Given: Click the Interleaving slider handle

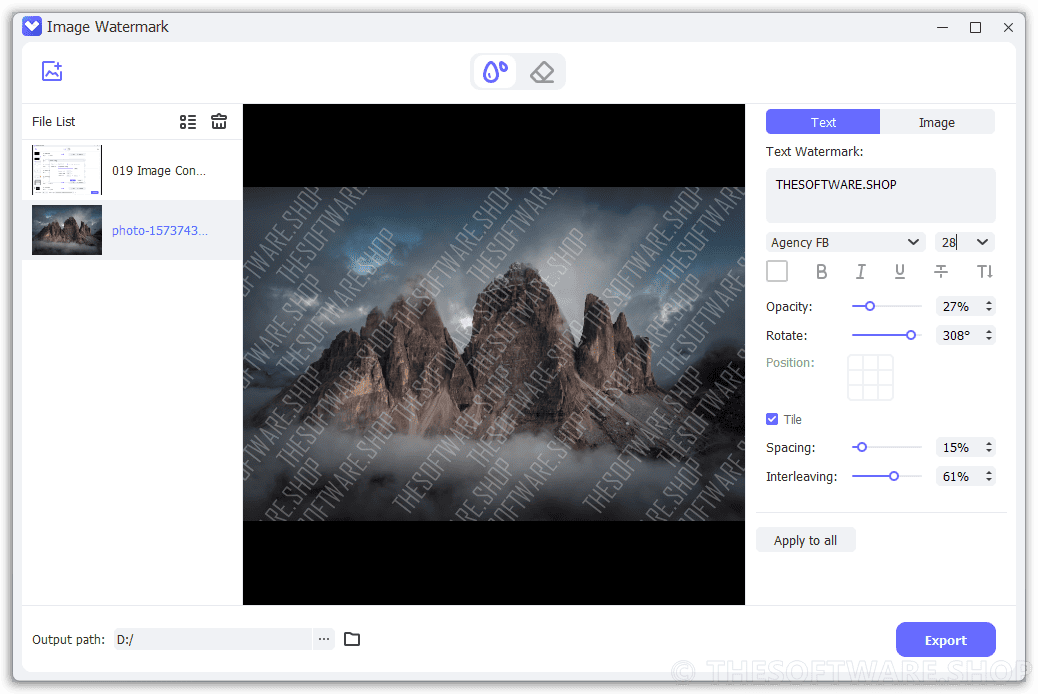Looking at the screenshot, I should [x=894, y=476].
